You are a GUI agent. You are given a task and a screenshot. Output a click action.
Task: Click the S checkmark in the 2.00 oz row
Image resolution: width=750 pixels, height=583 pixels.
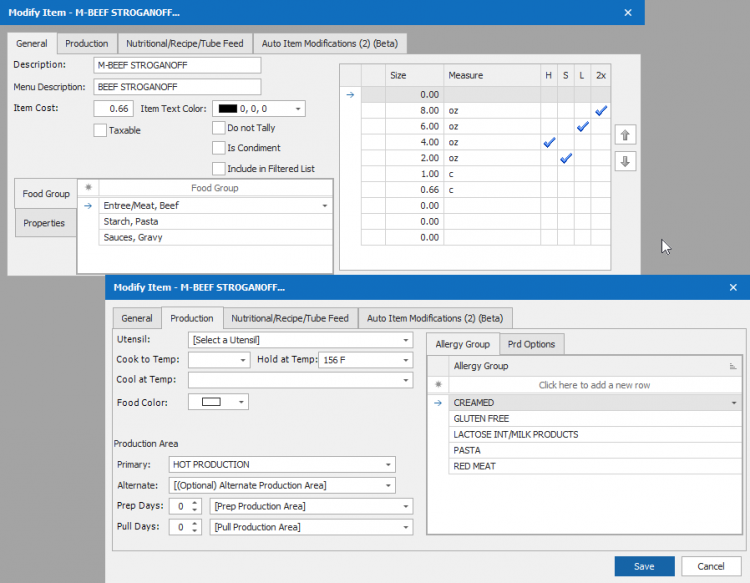click(x=565, y=159)
